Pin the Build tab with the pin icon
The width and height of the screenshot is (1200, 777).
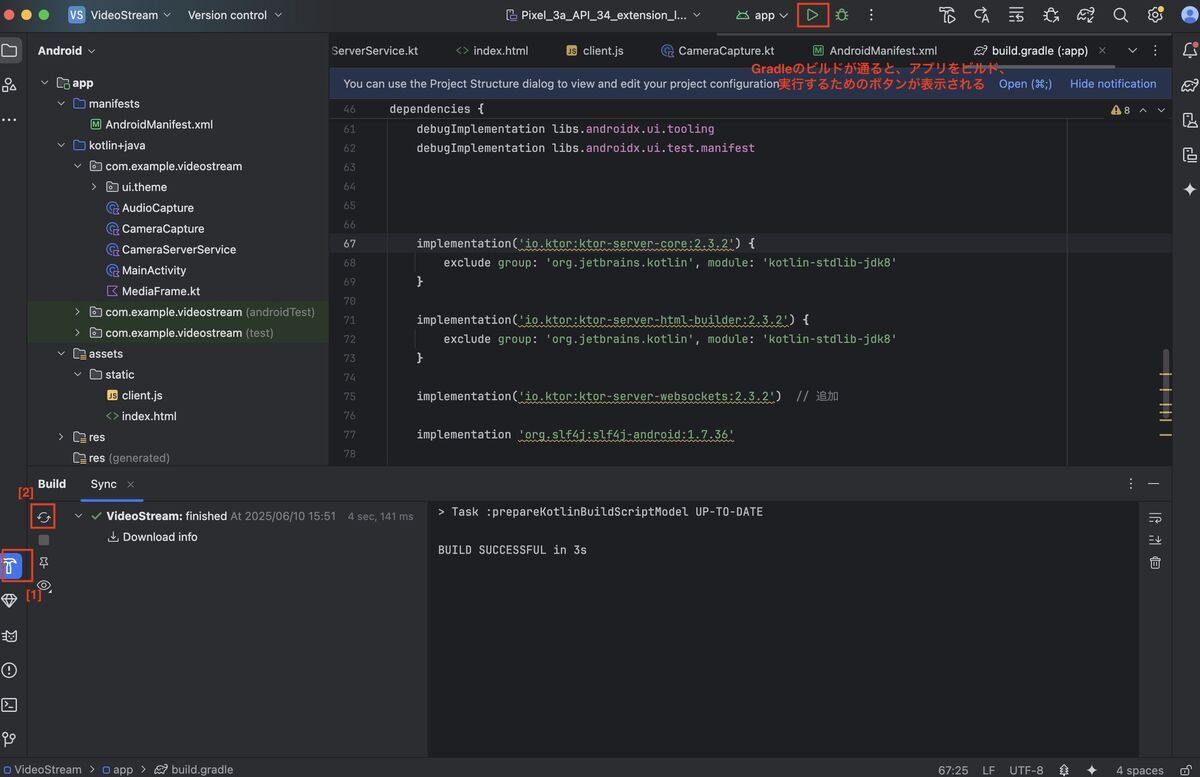pos(43,563)
